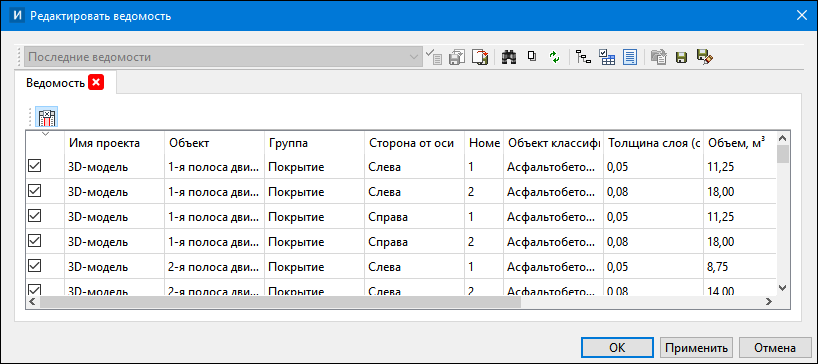This screenshot has width=818, height=364.
Task: Click the vertical scrollbar thumb
Action: 782,154
